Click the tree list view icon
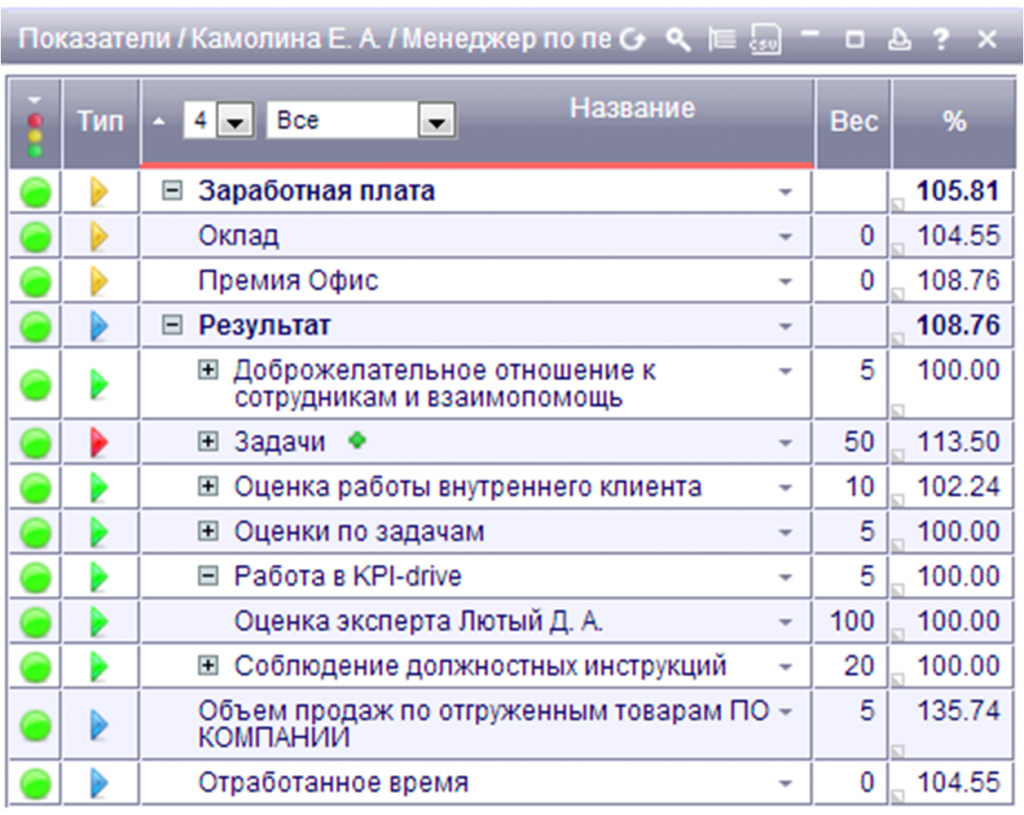Viewport: 1024px width, 815px height. pos(721,39)
